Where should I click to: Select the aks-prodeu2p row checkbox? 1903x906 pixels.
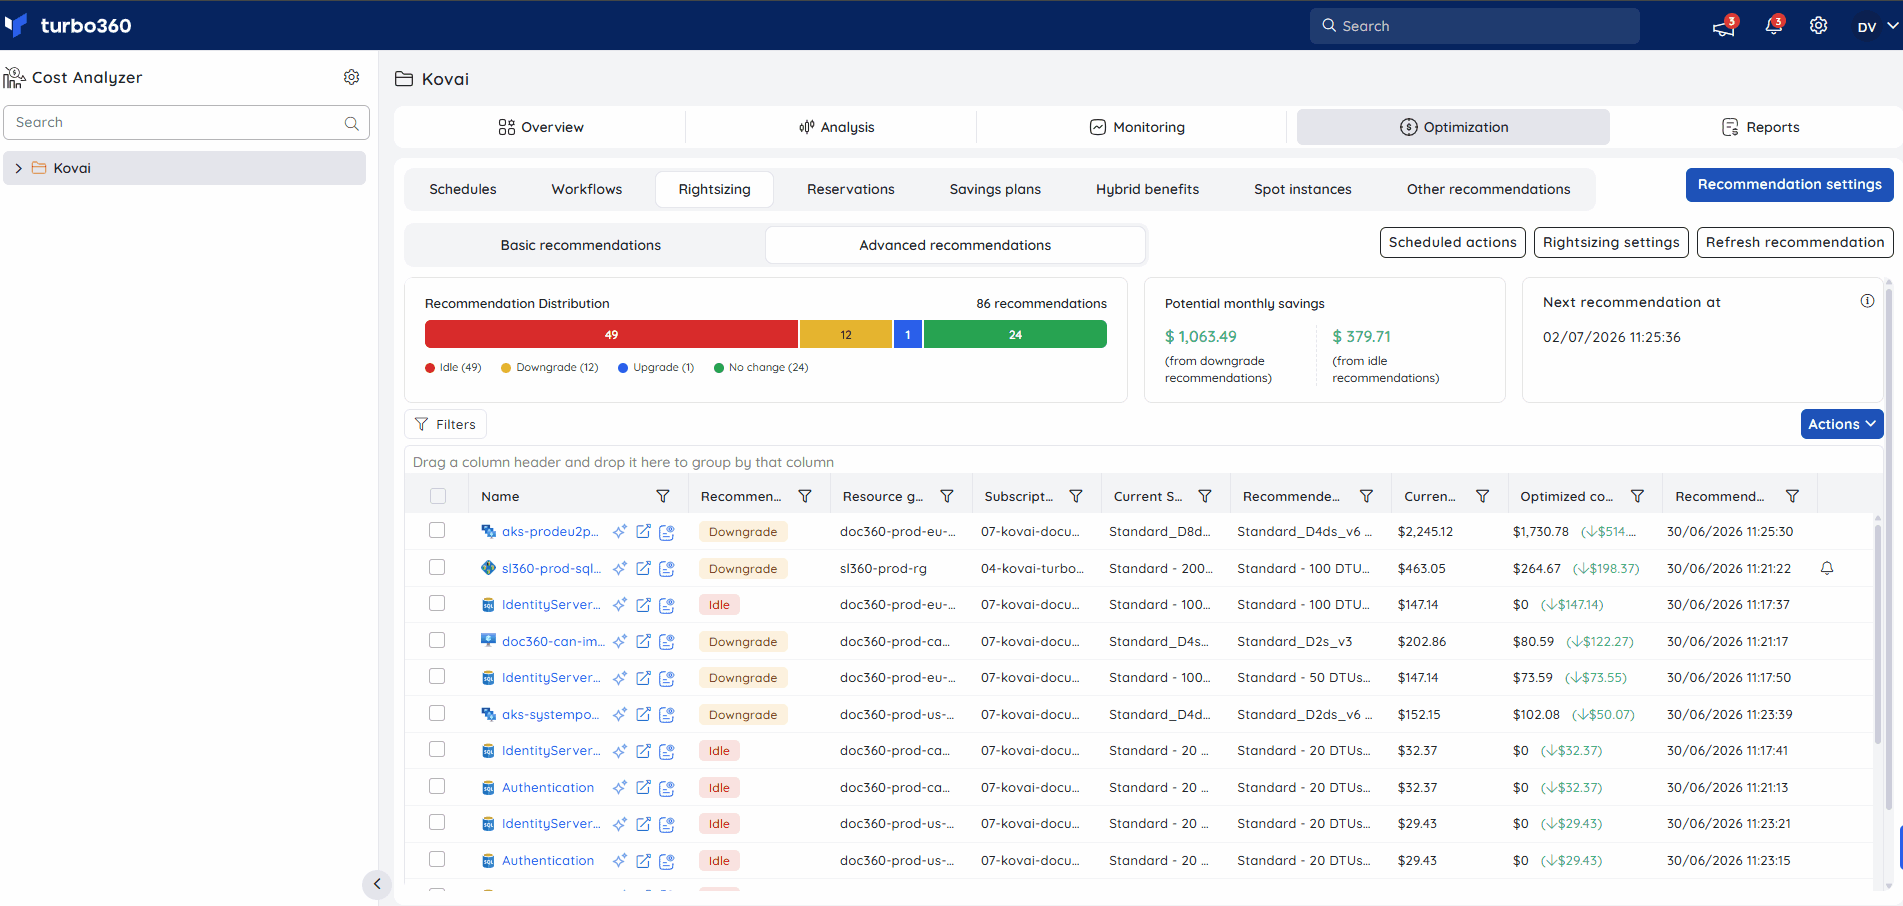437,530
